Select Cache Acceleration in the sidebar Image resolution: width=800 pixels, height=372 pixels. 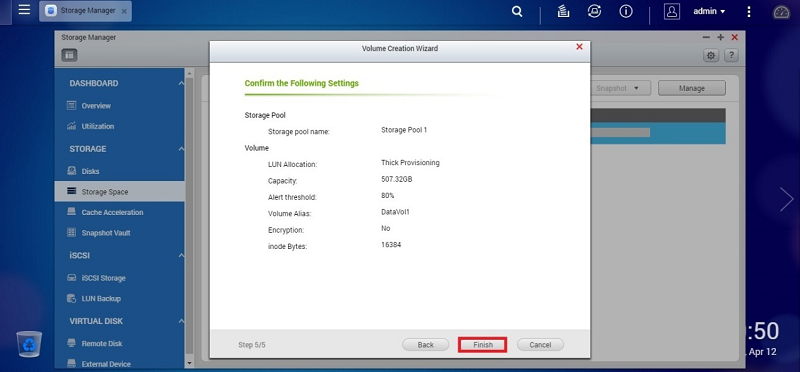112,212
